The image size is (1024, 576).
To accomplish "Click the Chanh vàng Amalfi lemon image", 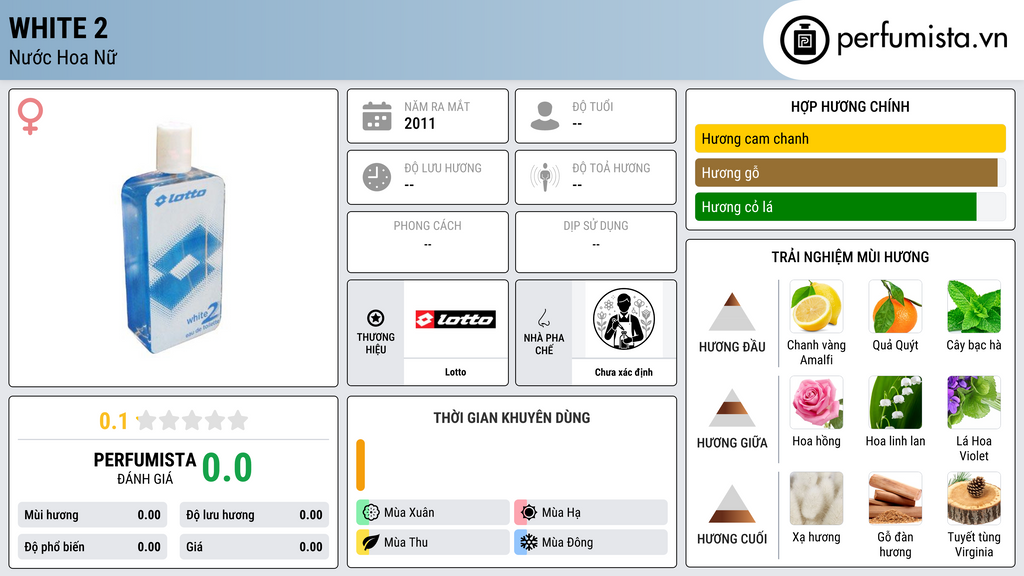I will tap(816, 307).
